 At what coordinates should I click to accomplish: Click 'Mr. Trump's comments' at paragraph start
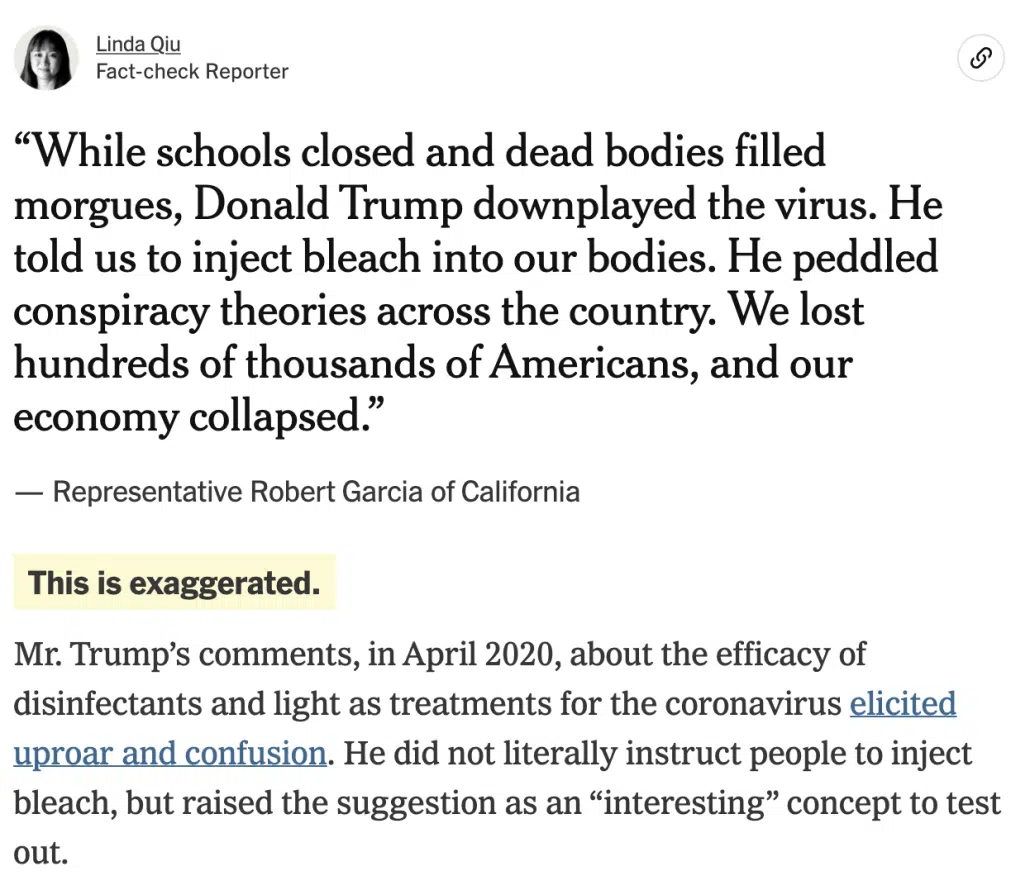[187, 654]
